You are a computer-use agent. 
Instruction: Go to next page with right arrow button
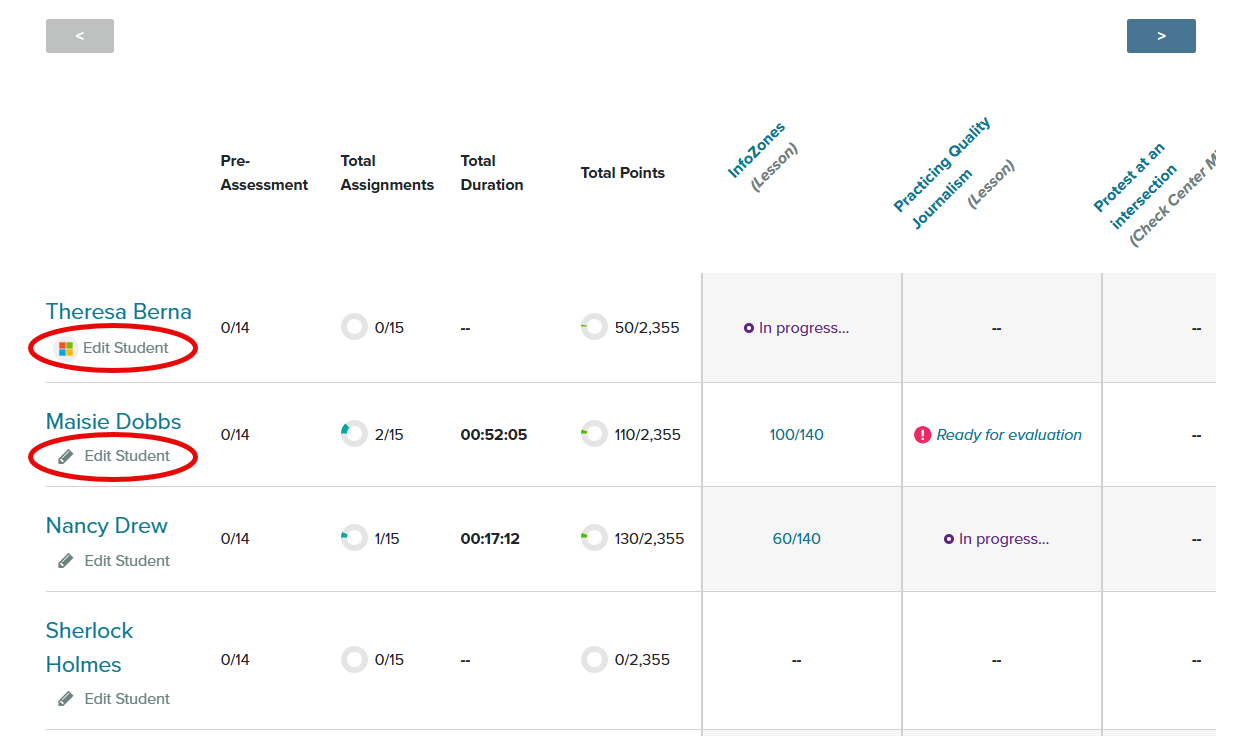(1161, 36)
